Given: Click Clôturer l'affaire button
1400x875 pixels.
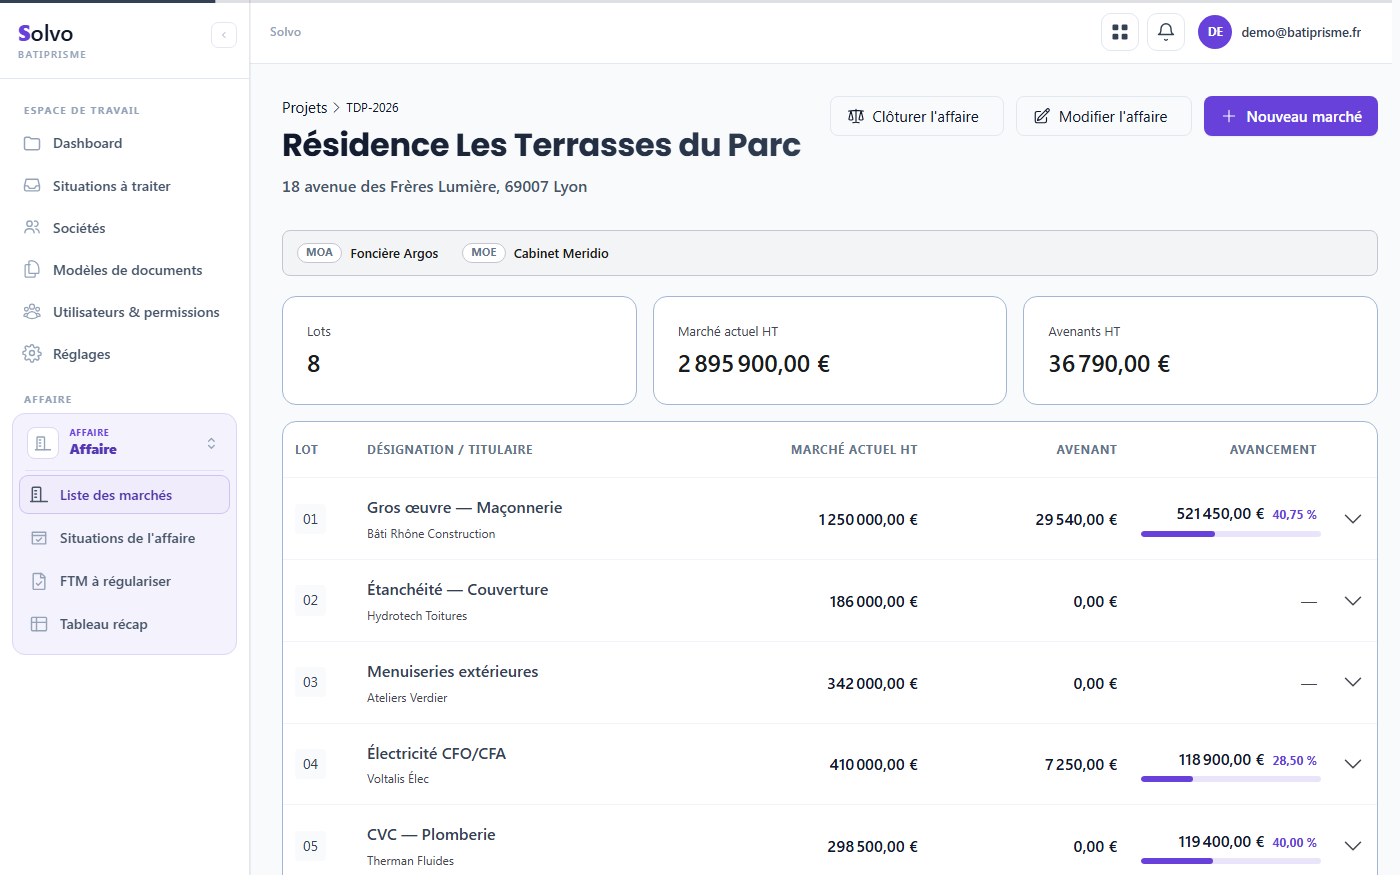Looking at the screenshot, I should [x=917, y=116].
